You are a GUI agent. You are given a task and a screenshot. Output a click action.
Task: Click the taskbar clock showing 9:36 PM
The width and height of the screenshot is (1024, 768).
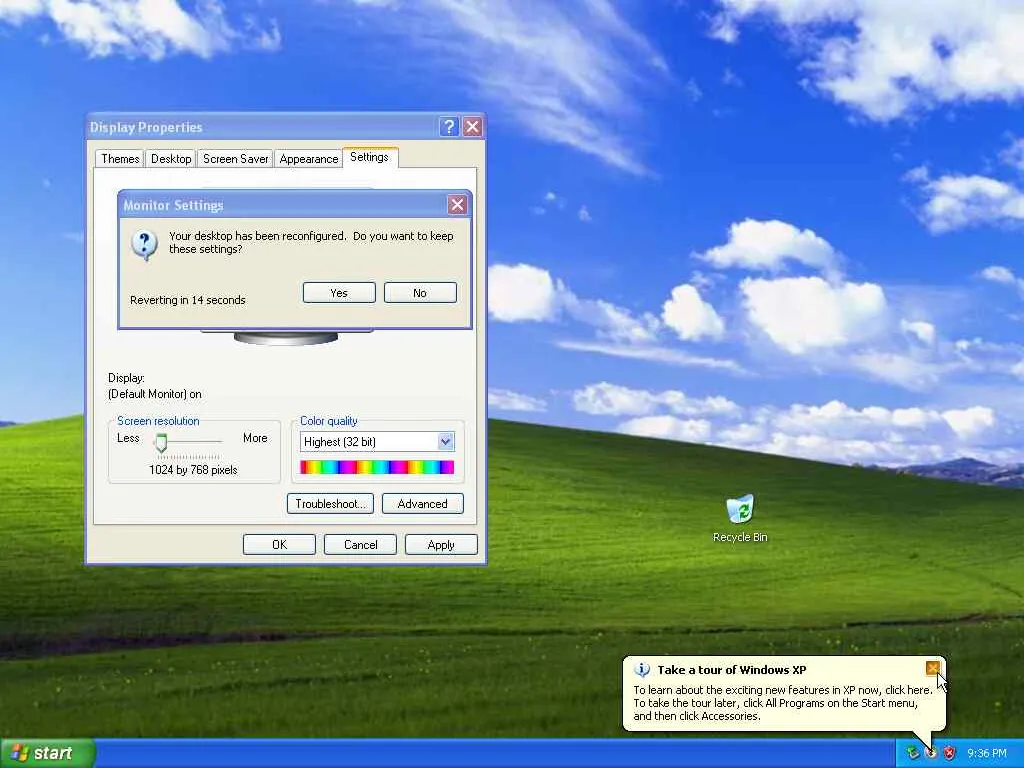987,754
